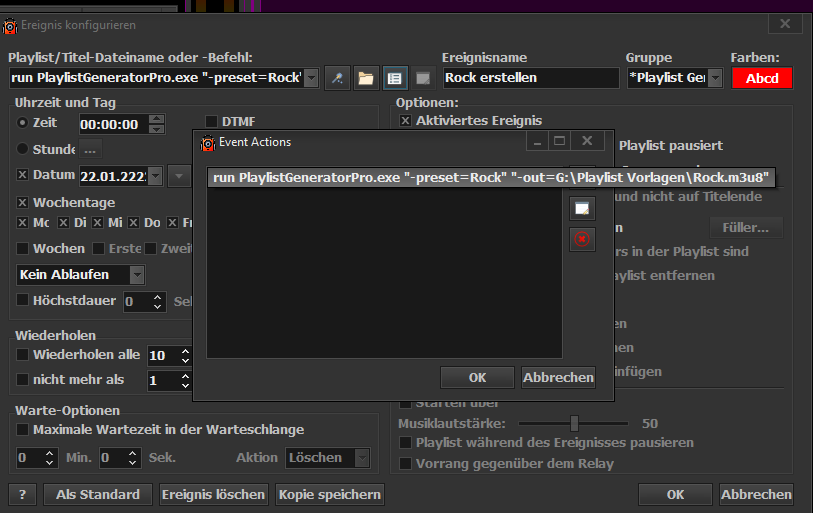Minimize the Event Actions window
This screenshot has width=813, height=513.
538,141
